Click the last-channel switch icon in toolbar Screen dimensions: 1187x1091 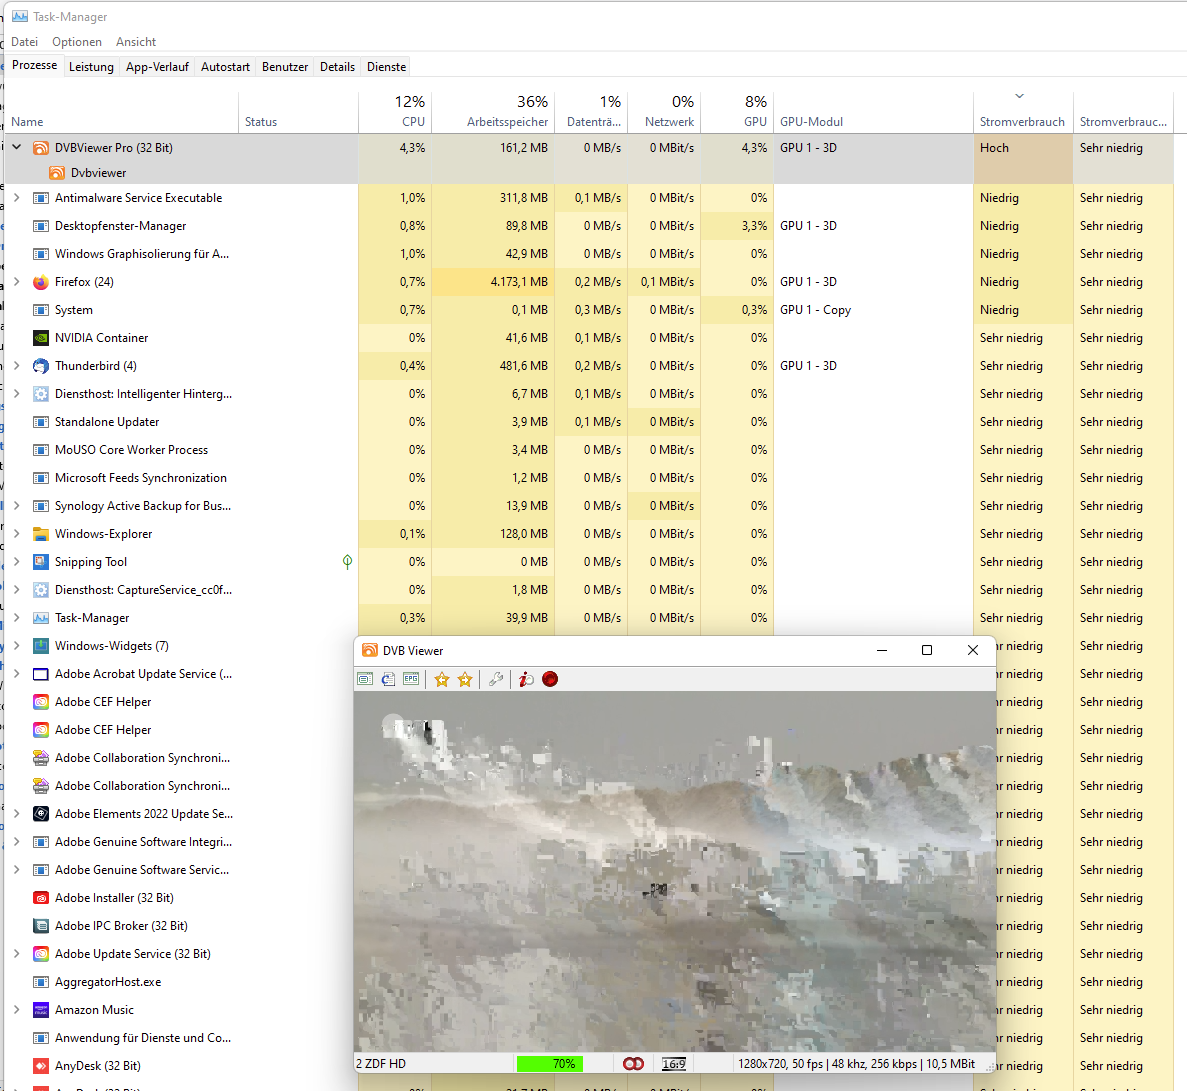pos(388,679)
